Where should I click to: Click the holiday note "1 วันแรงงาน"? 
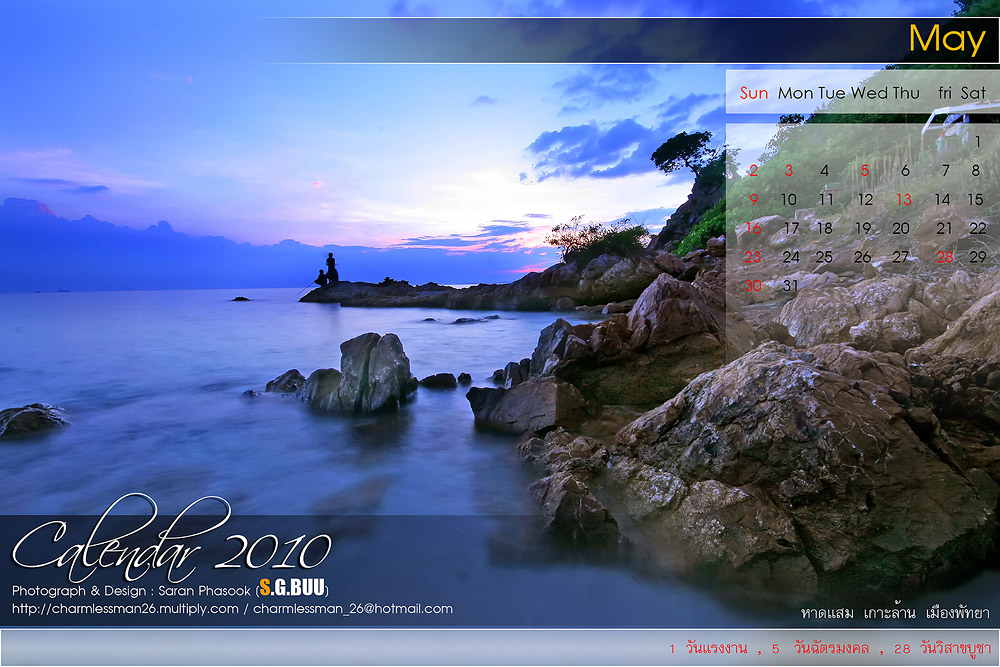pos(708,649)
